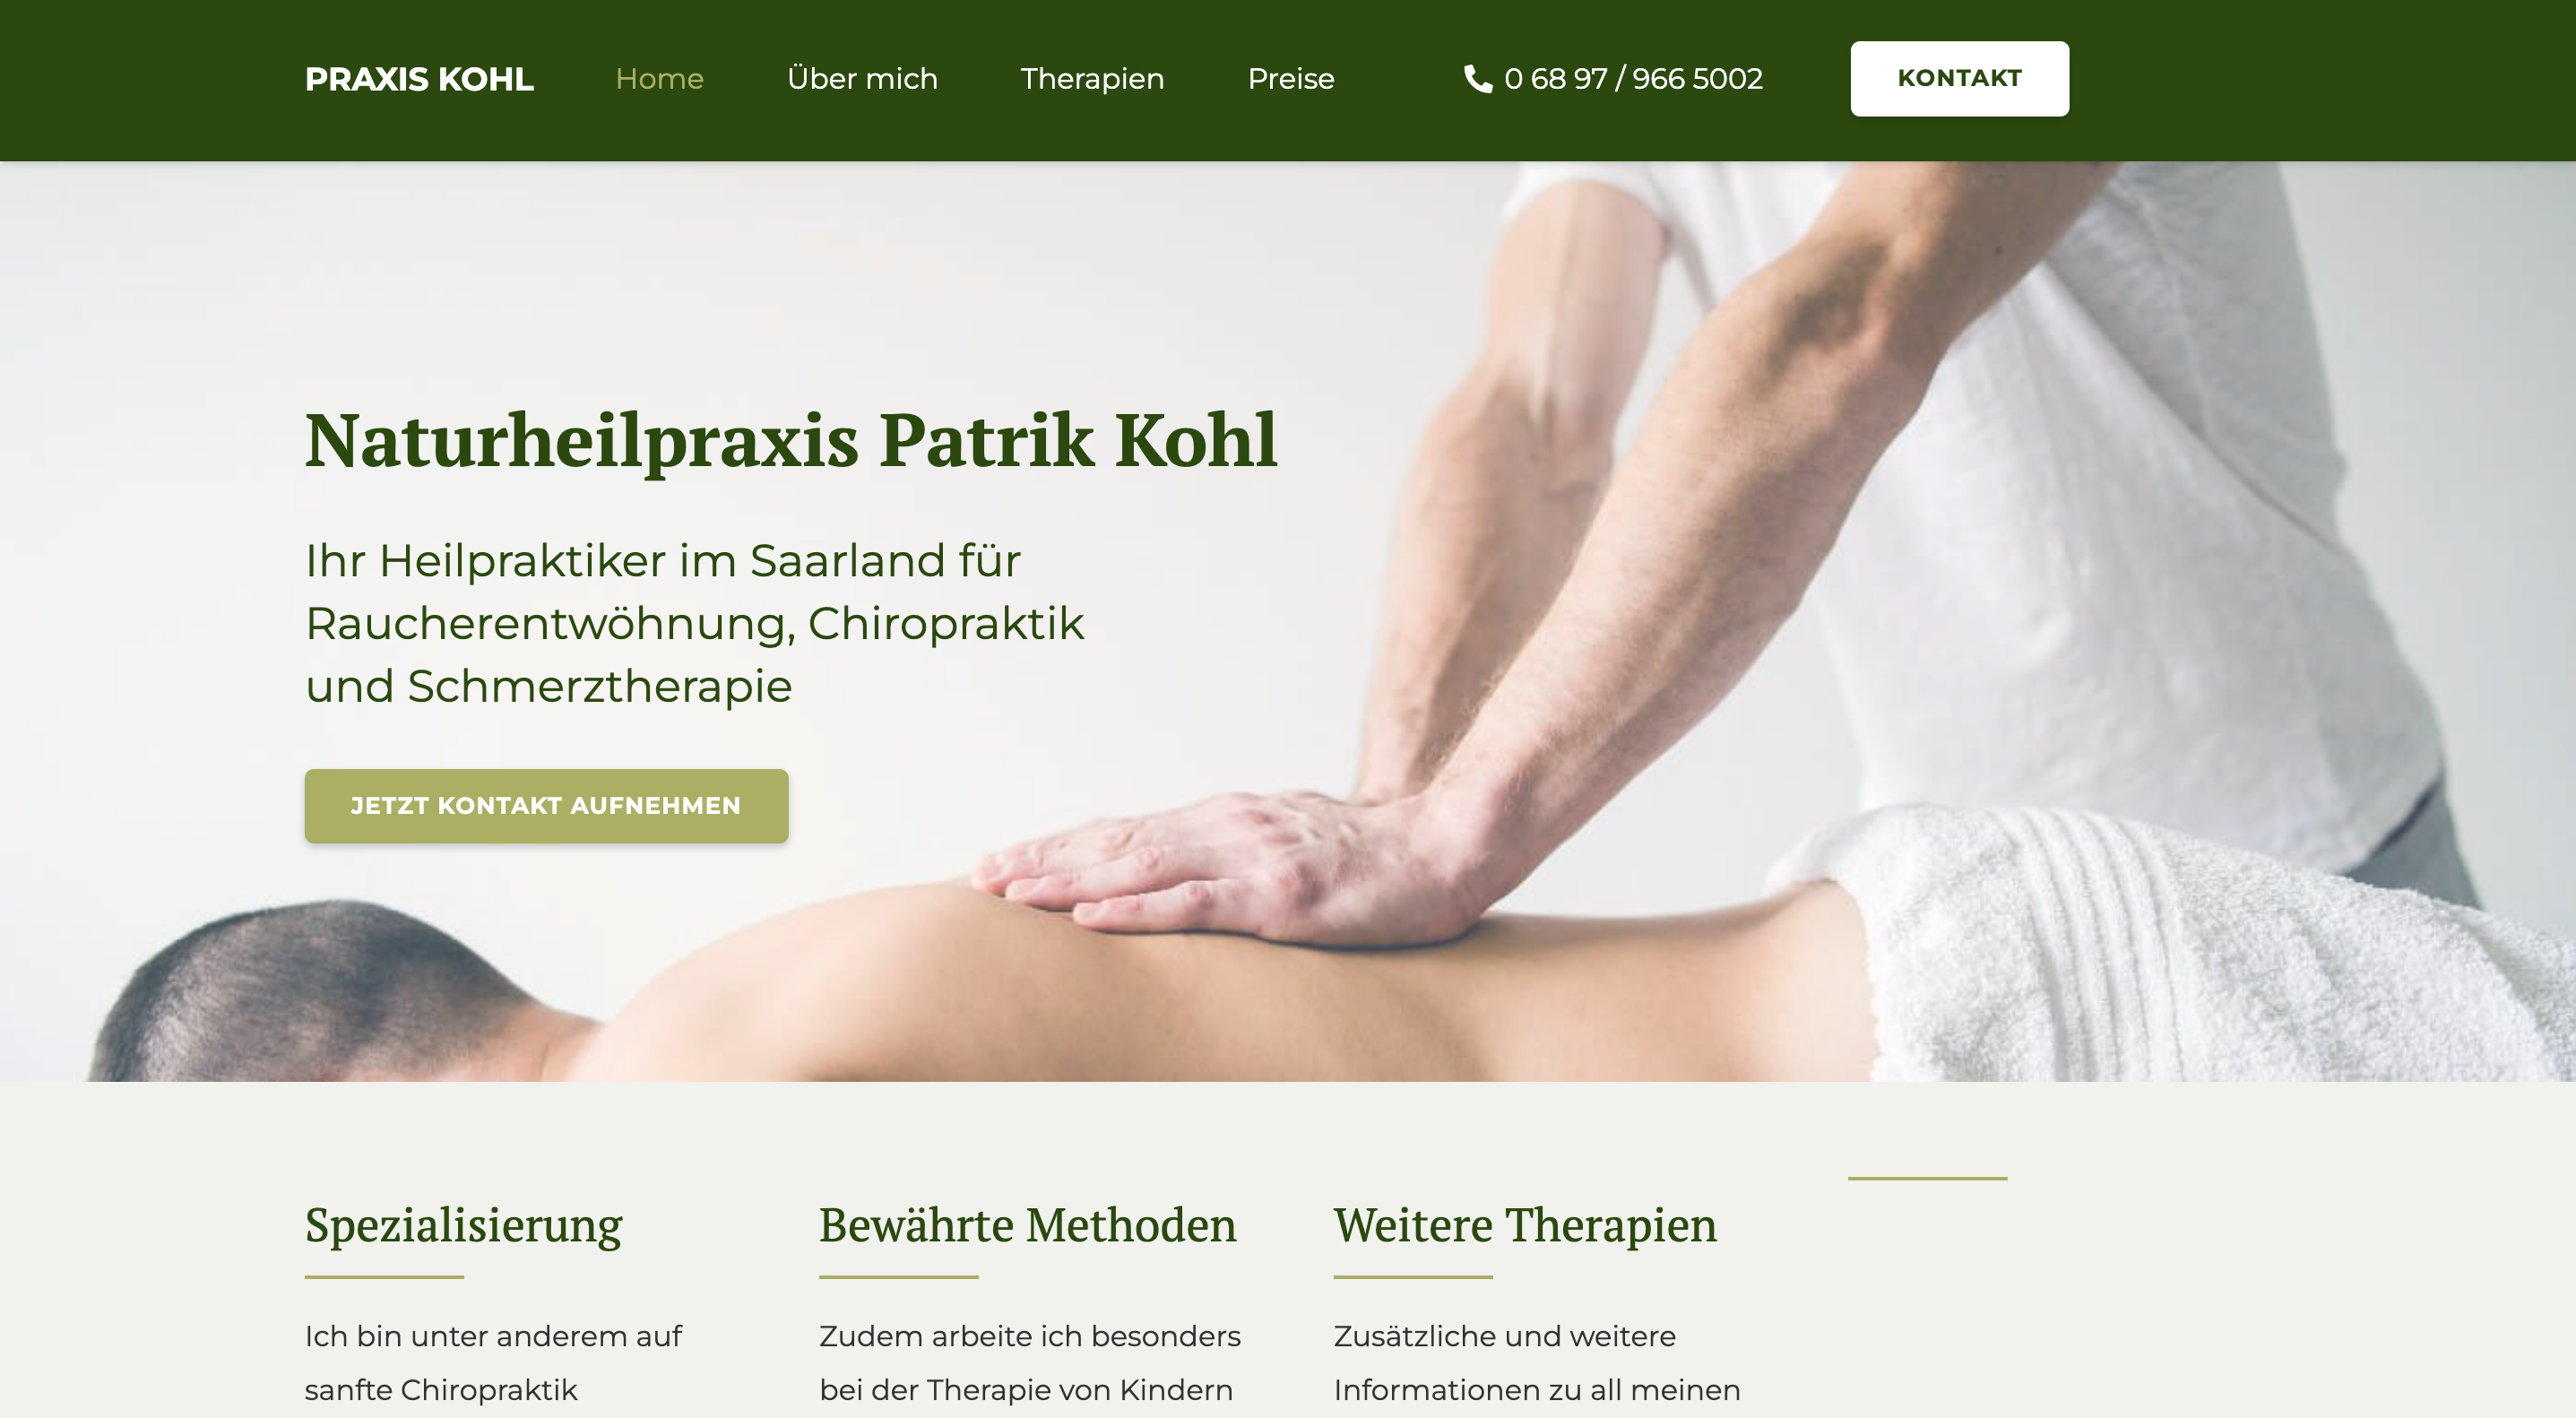Screen dimensions: 2576x1418
Task: Open the Home menu item
Action: click(x=659, y=79)
